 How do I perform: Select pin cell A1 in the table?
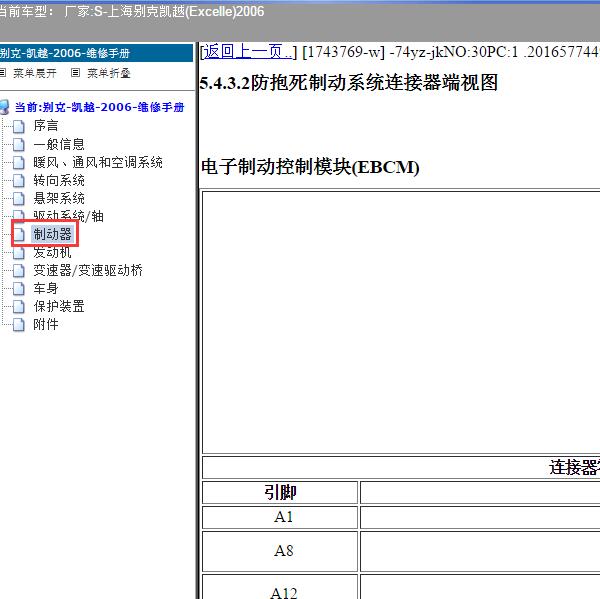(280, 517)
